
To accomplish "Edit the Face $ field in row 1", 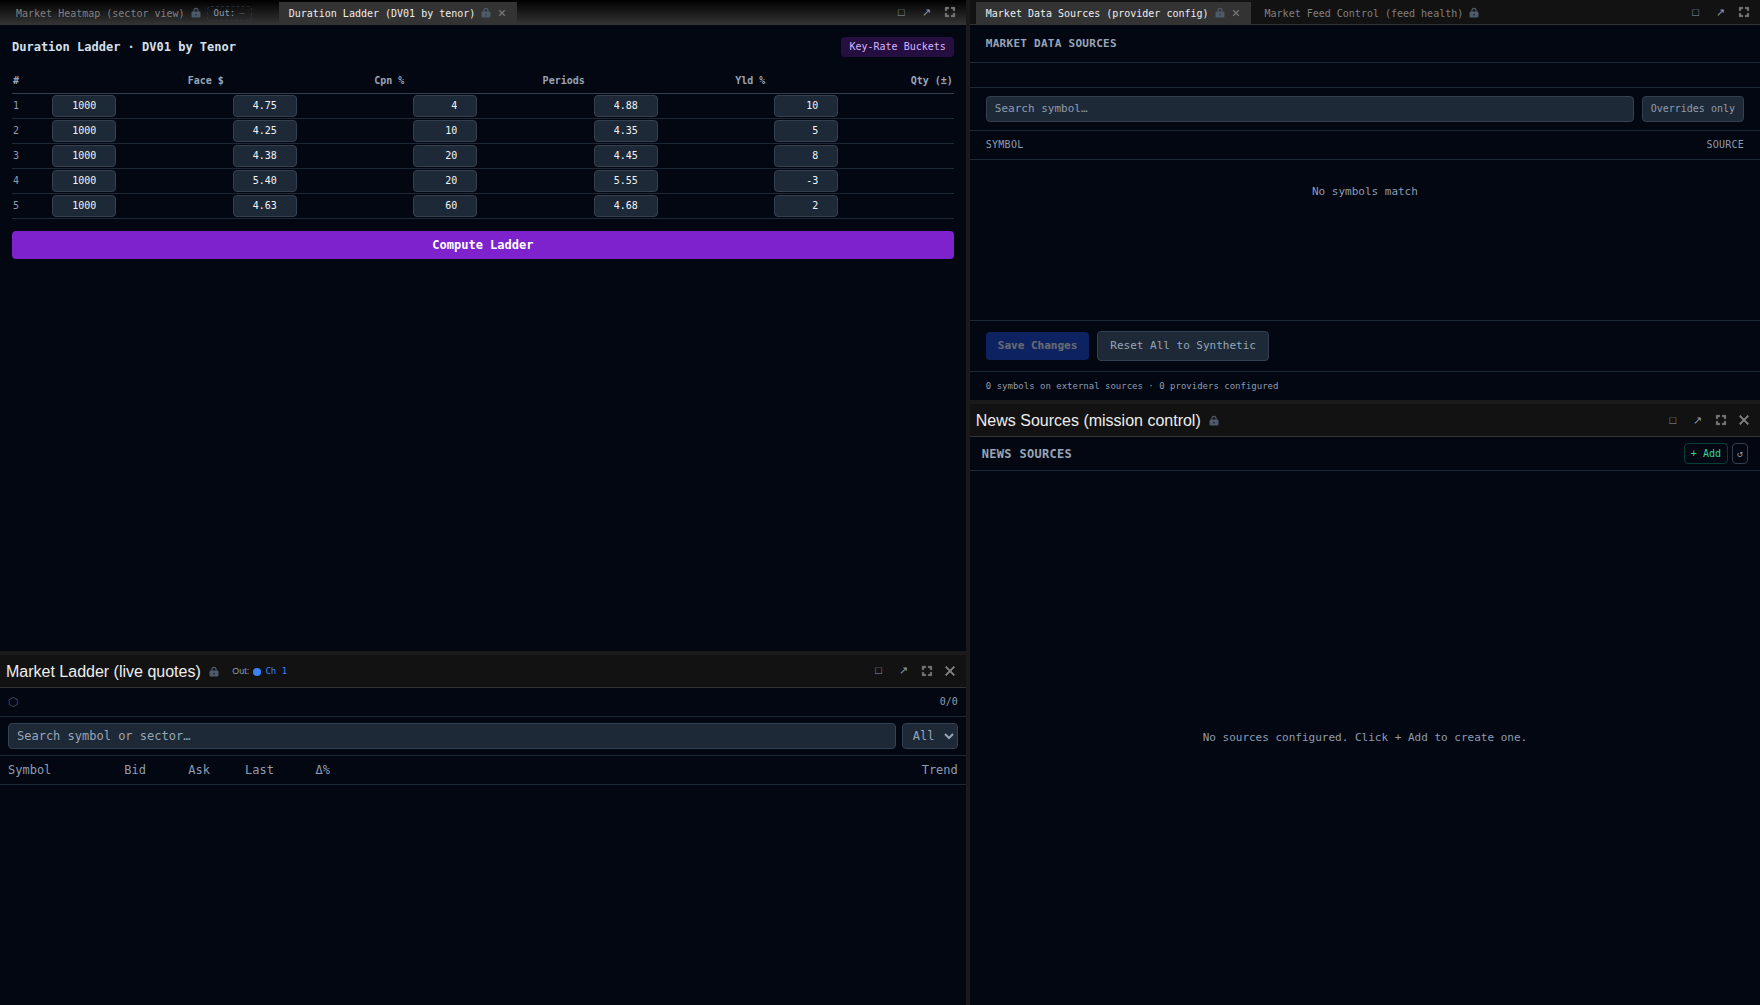I will [x=84, y=106].
